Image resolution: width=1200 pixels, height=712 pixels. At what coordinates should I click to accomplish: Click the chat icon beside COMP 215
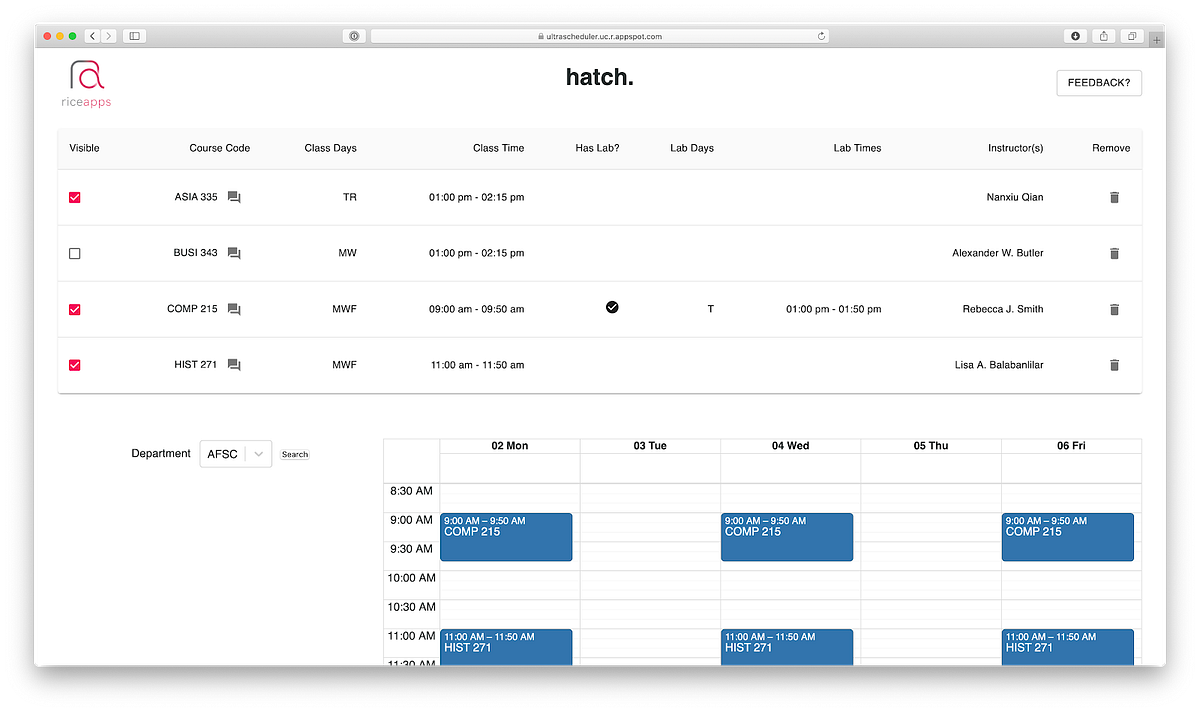(x=233, y=309)
